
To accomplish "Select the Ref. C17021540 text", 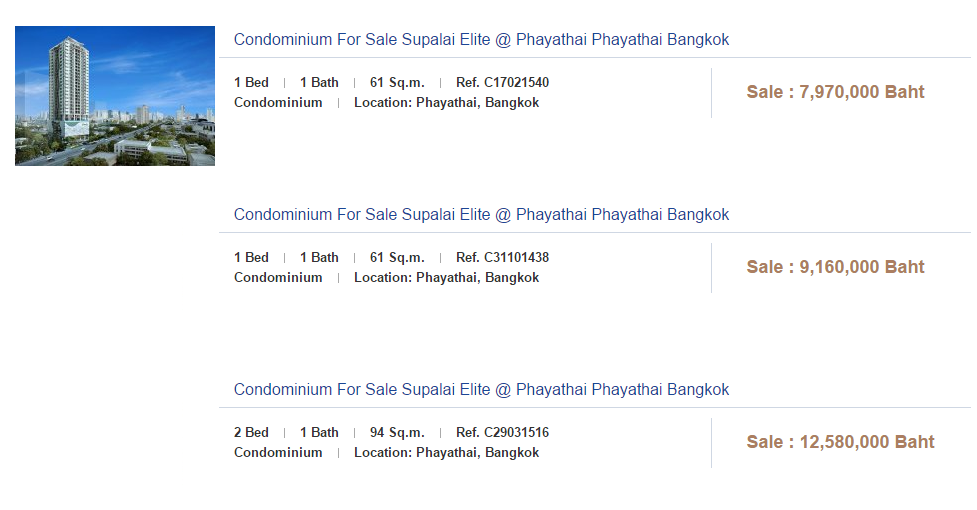I will point(502,83).
